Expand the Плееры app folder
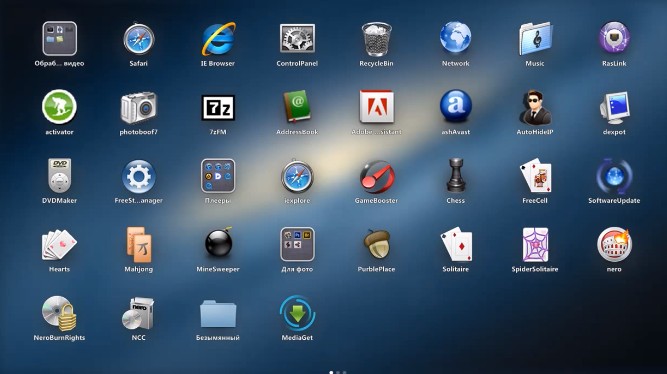The image size is (667, 374). point(218,176)
